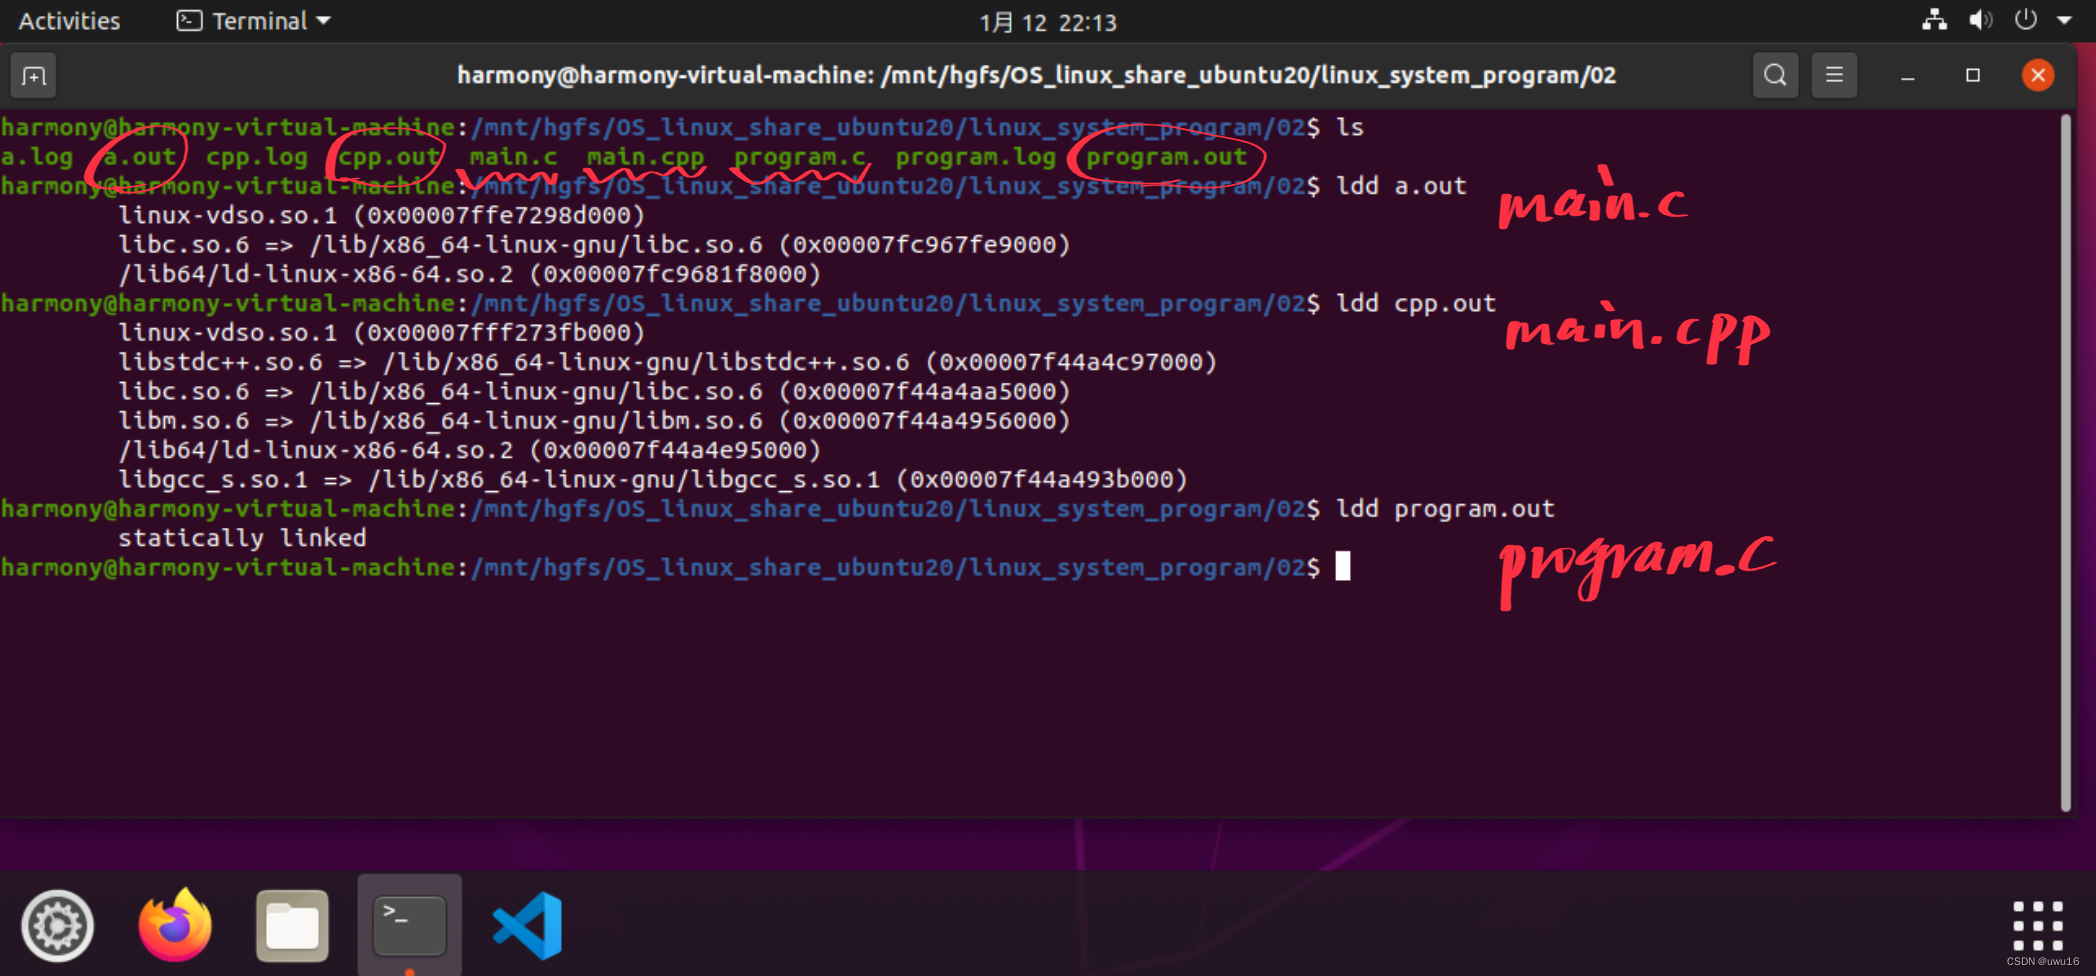2096x976 pixels.
Task: Launch Visual Studio Code from dock
Action: 527,926
